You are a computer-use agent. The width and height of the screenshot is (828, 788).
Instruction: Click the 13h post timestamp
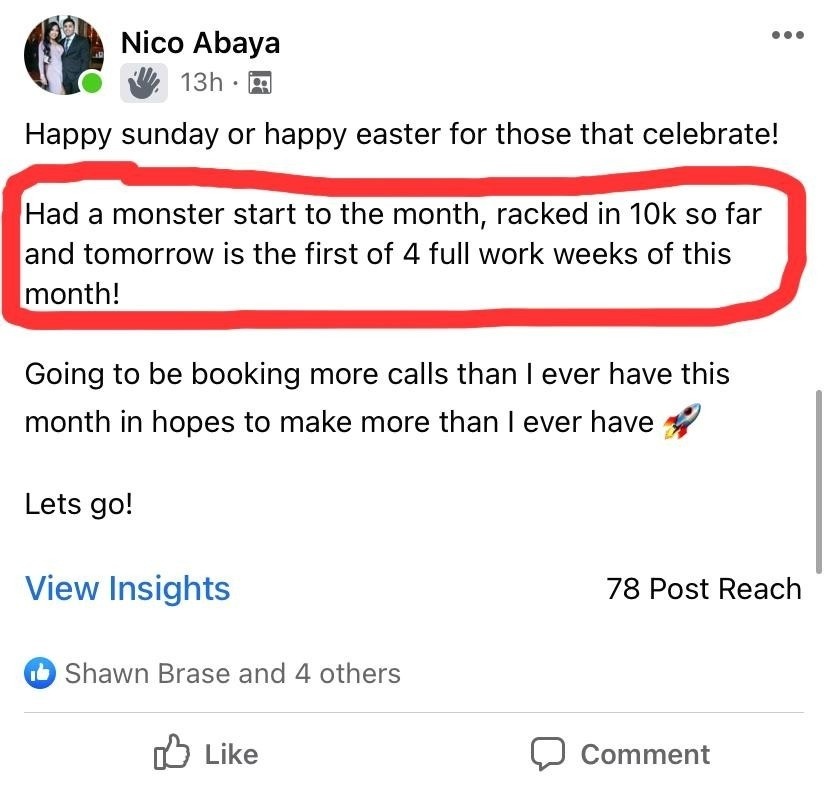(x=202, y=83)
